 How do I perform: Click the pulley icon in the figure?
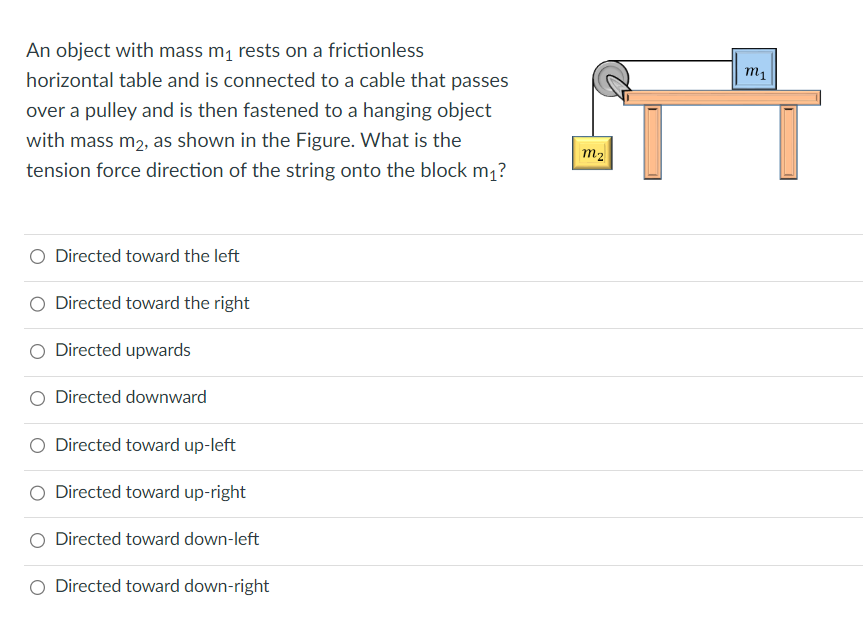pos(611,77)
